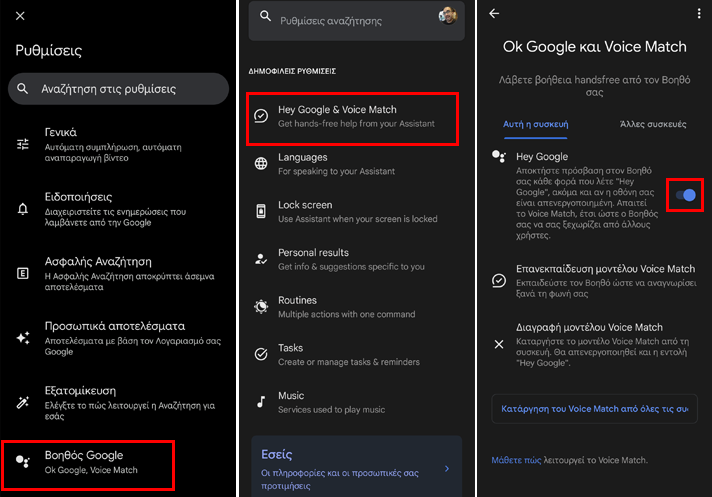Open Hey Google & Voice Match setting
This screenshot has width=712, height=497.
[x=352, y=119]
